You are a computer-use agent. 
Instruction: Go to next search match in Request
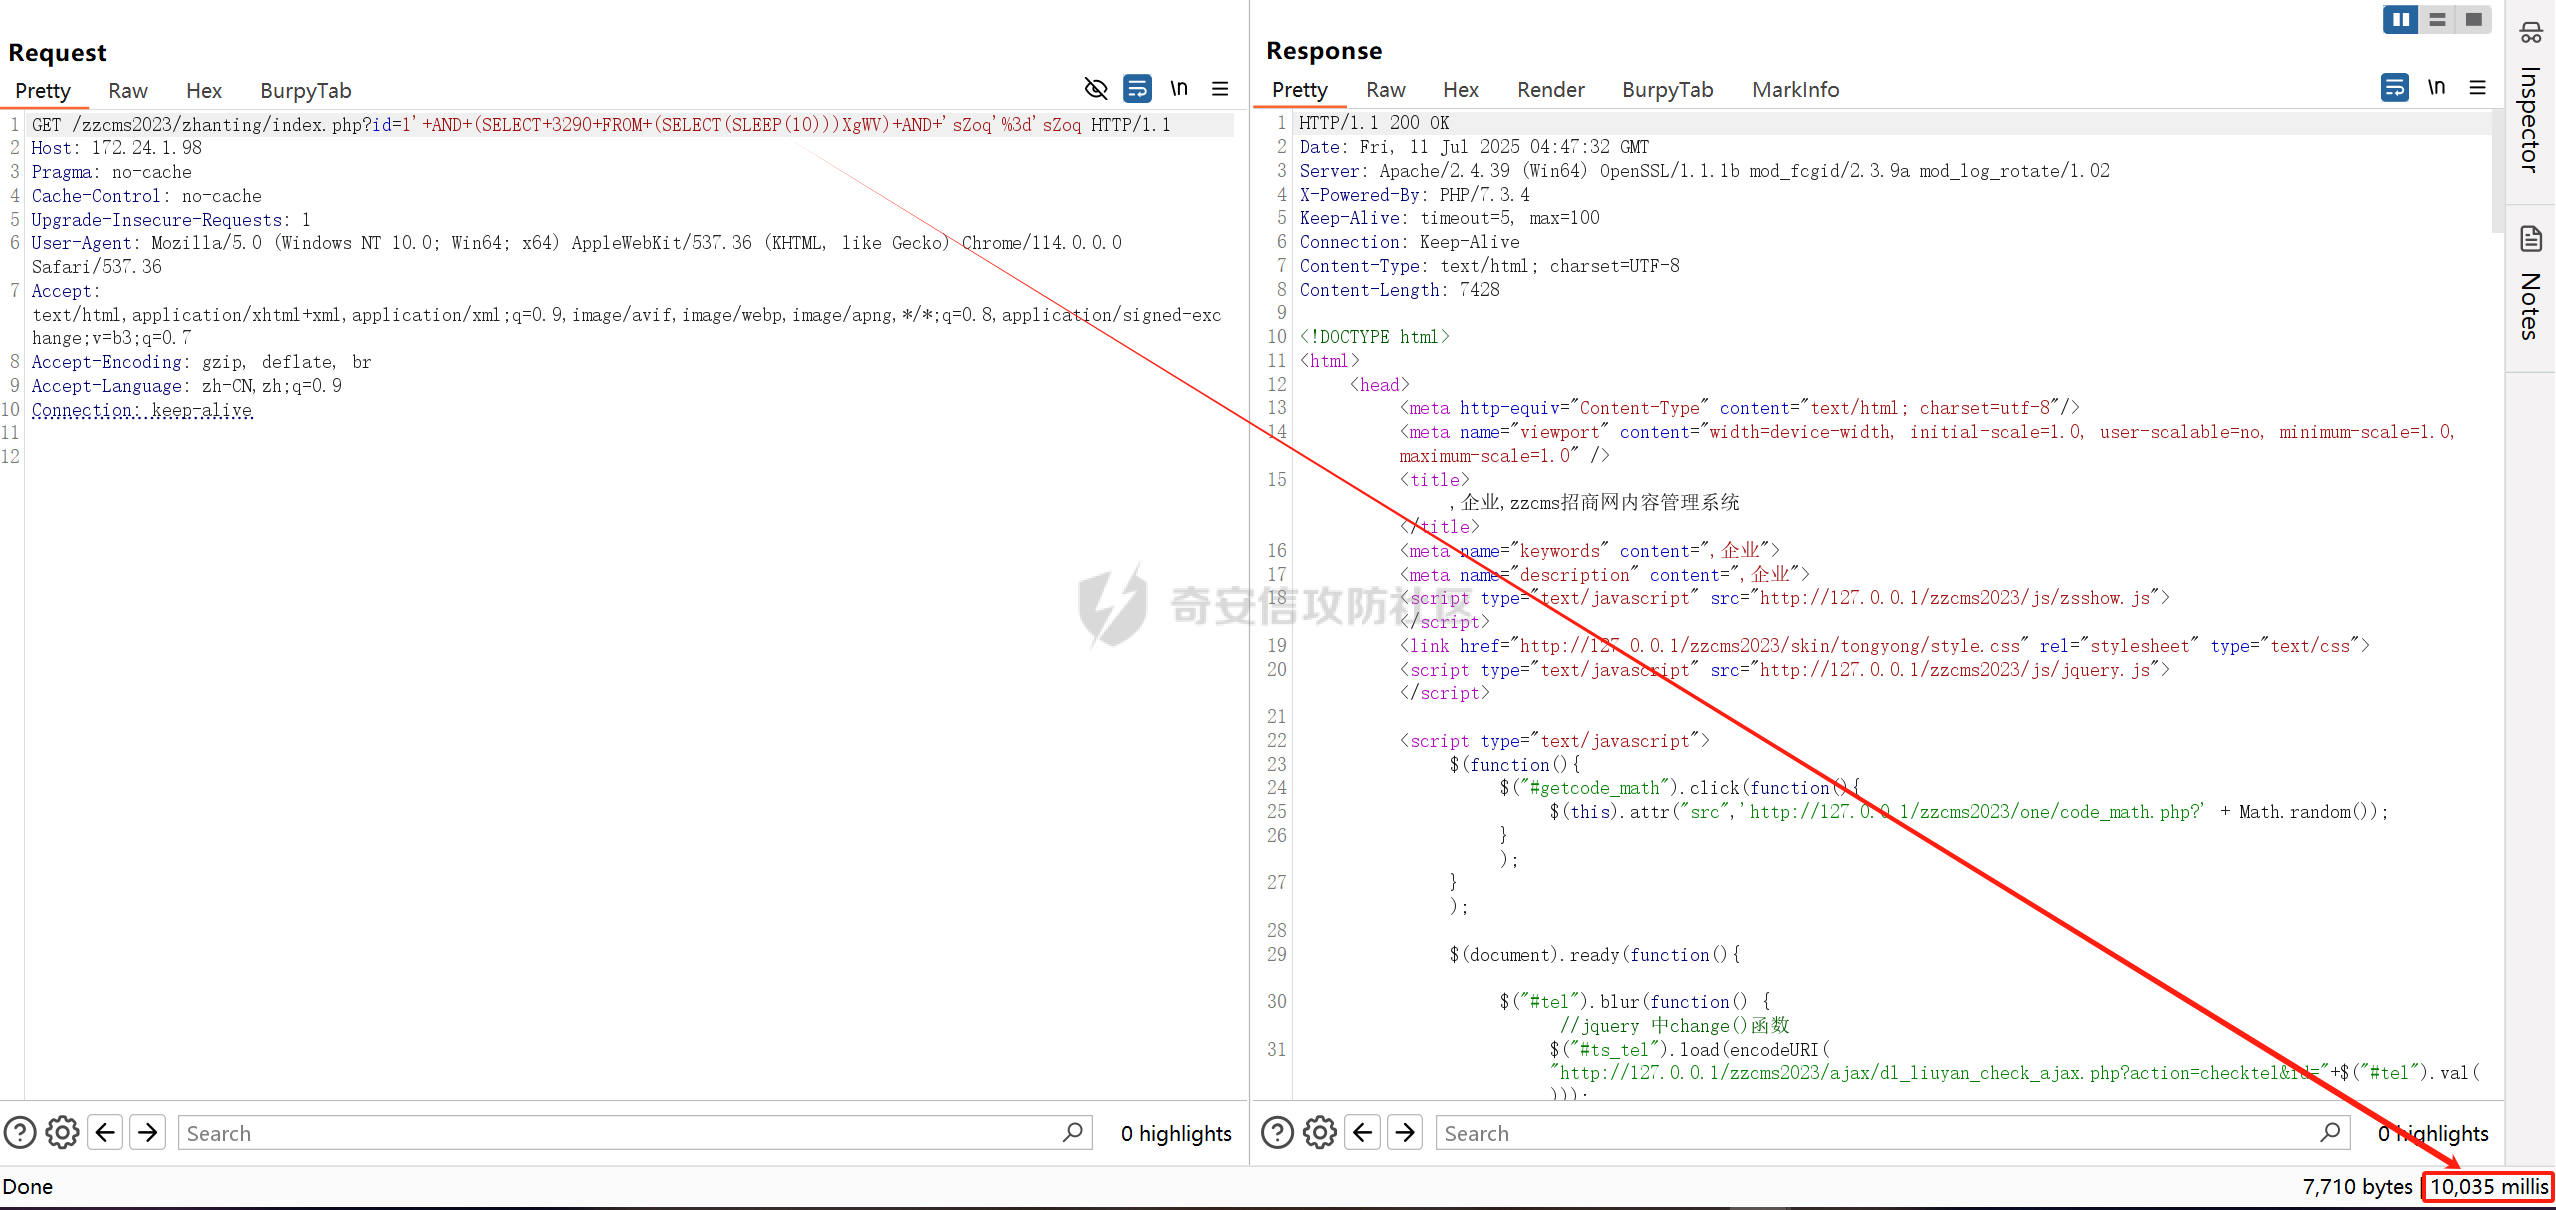click(x=148, y=1133)
